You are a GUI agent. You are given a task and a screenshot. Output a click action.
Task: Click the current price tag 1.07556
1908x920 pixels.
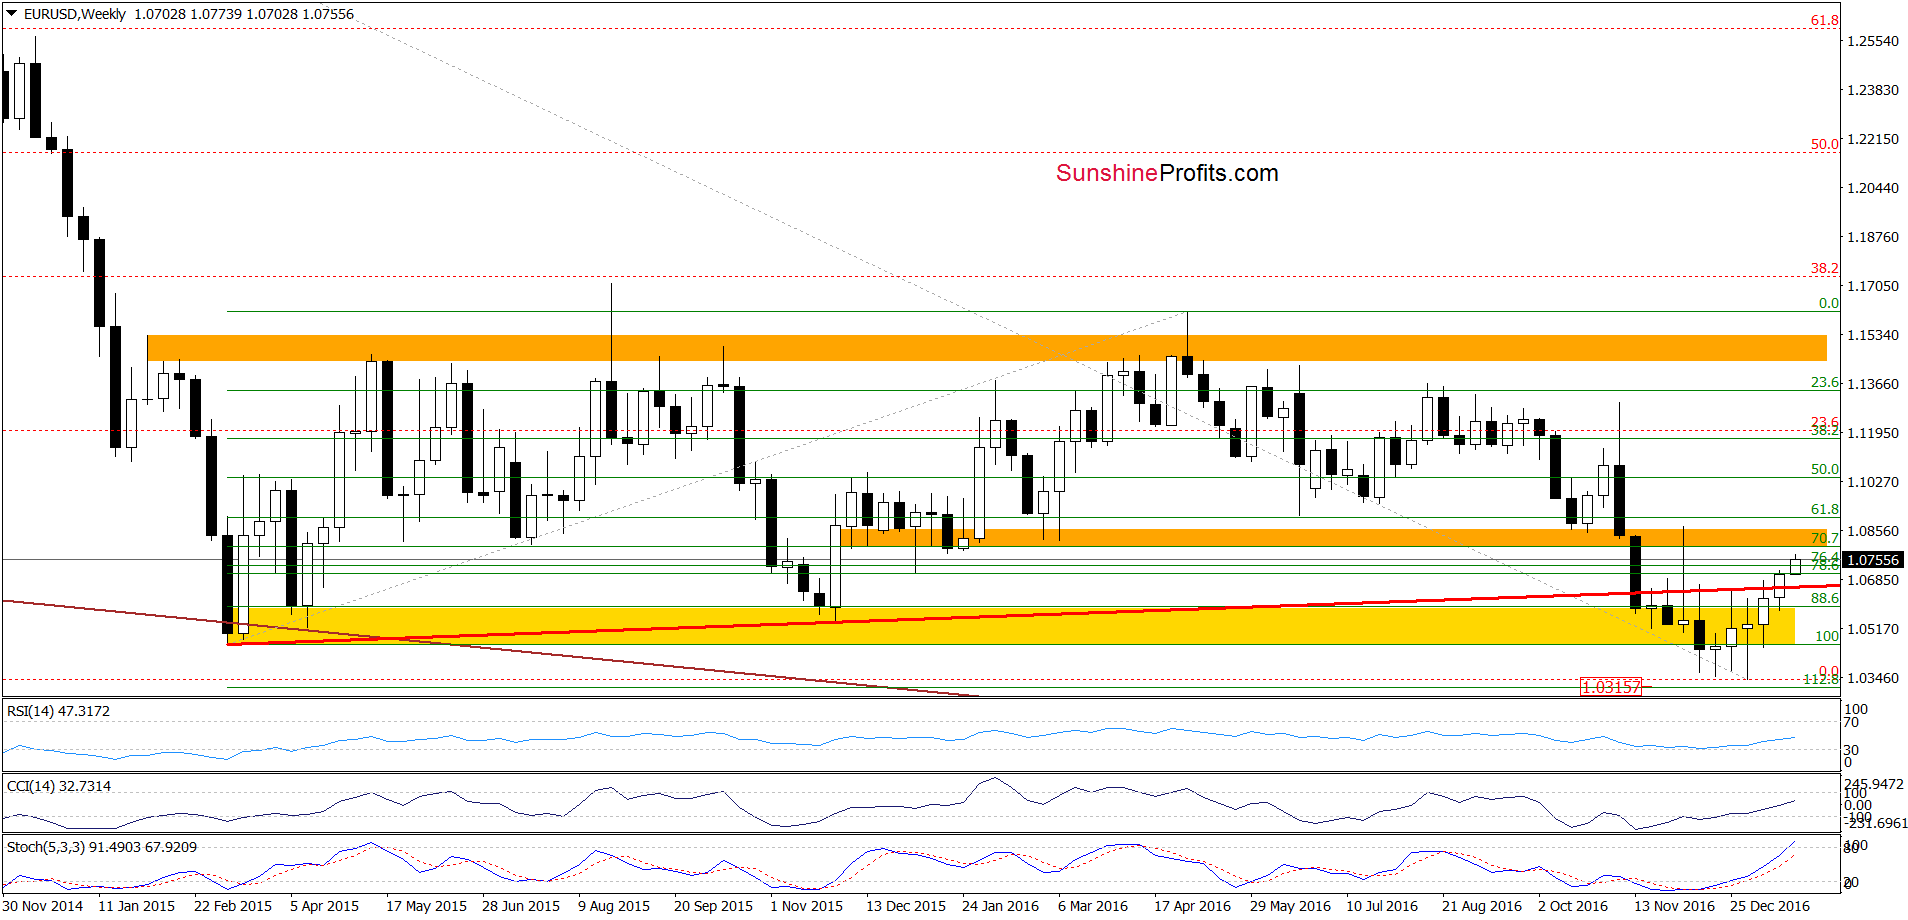[1873, 560]
